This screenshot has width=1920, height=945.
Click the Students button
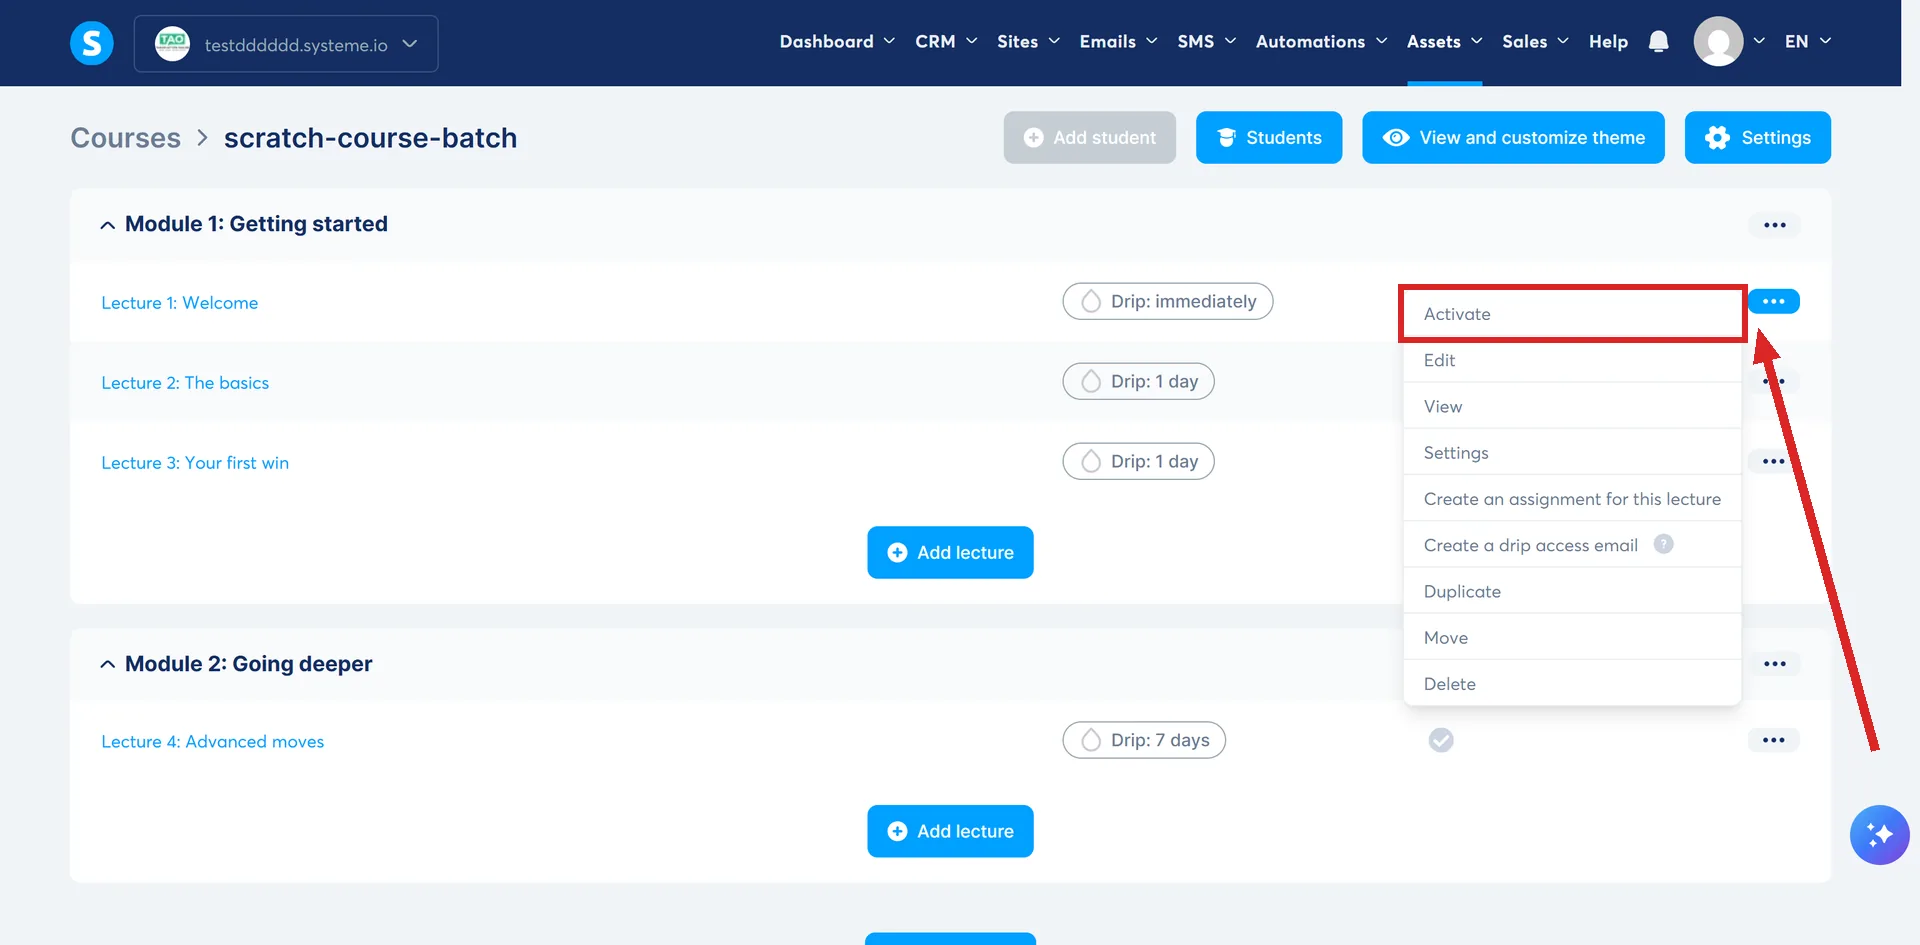[x=1269, y=137]
